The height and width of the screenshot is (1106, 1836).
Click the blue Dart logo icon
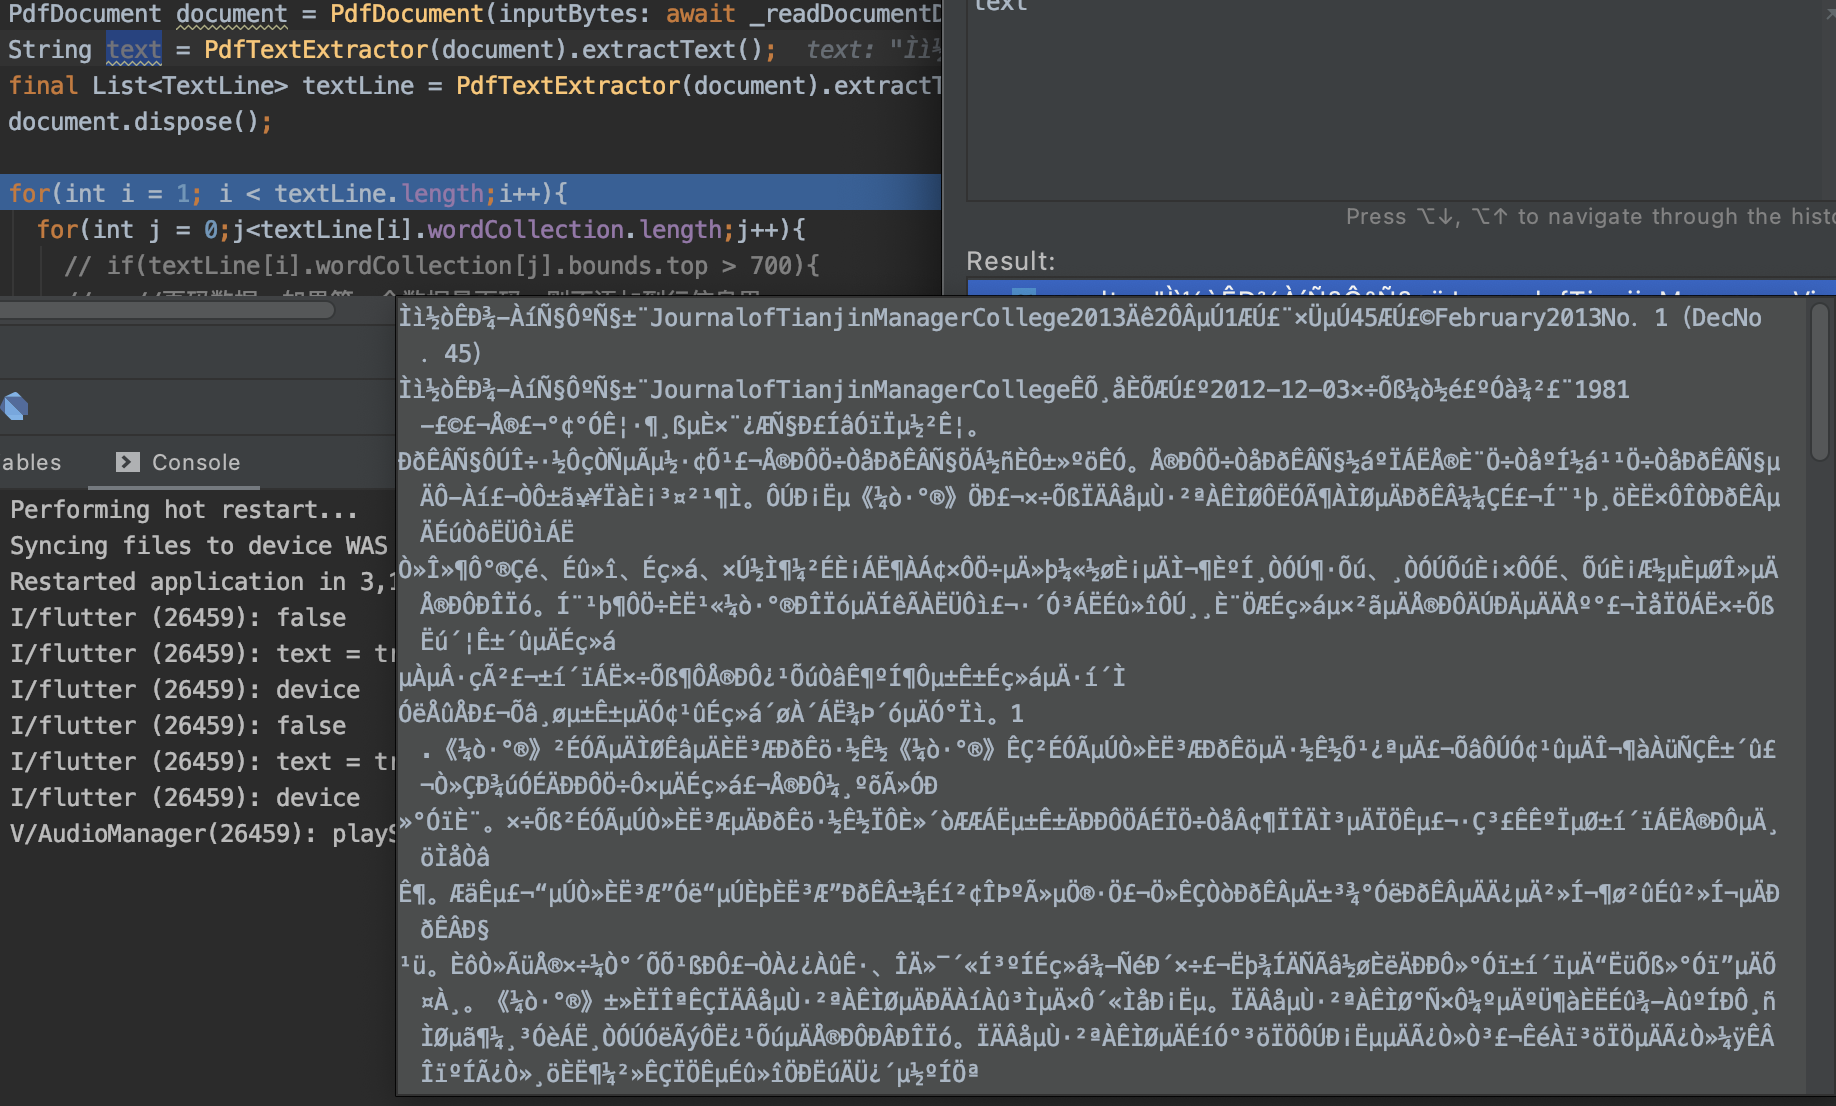(x=14, y=406)
